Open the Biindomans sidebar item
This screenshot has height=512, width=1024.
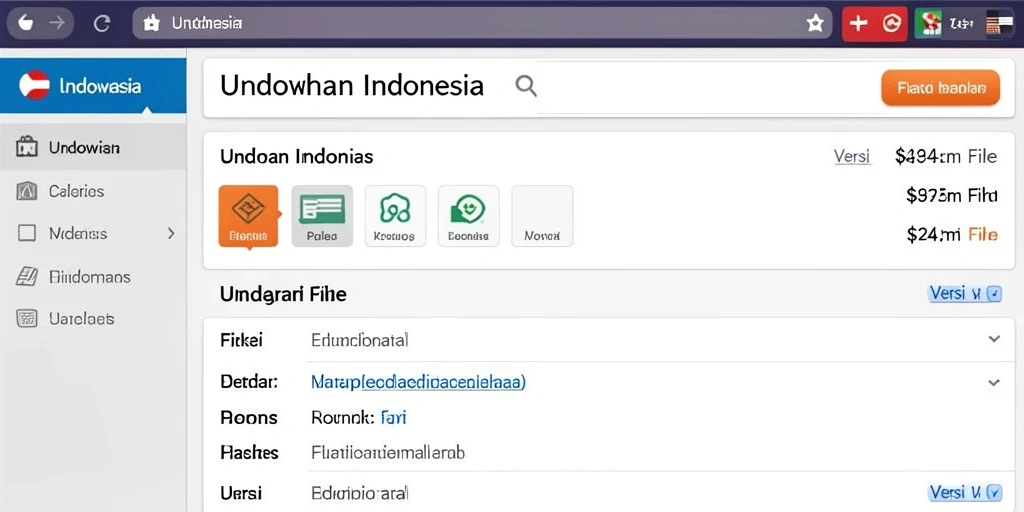click(93, 277)
